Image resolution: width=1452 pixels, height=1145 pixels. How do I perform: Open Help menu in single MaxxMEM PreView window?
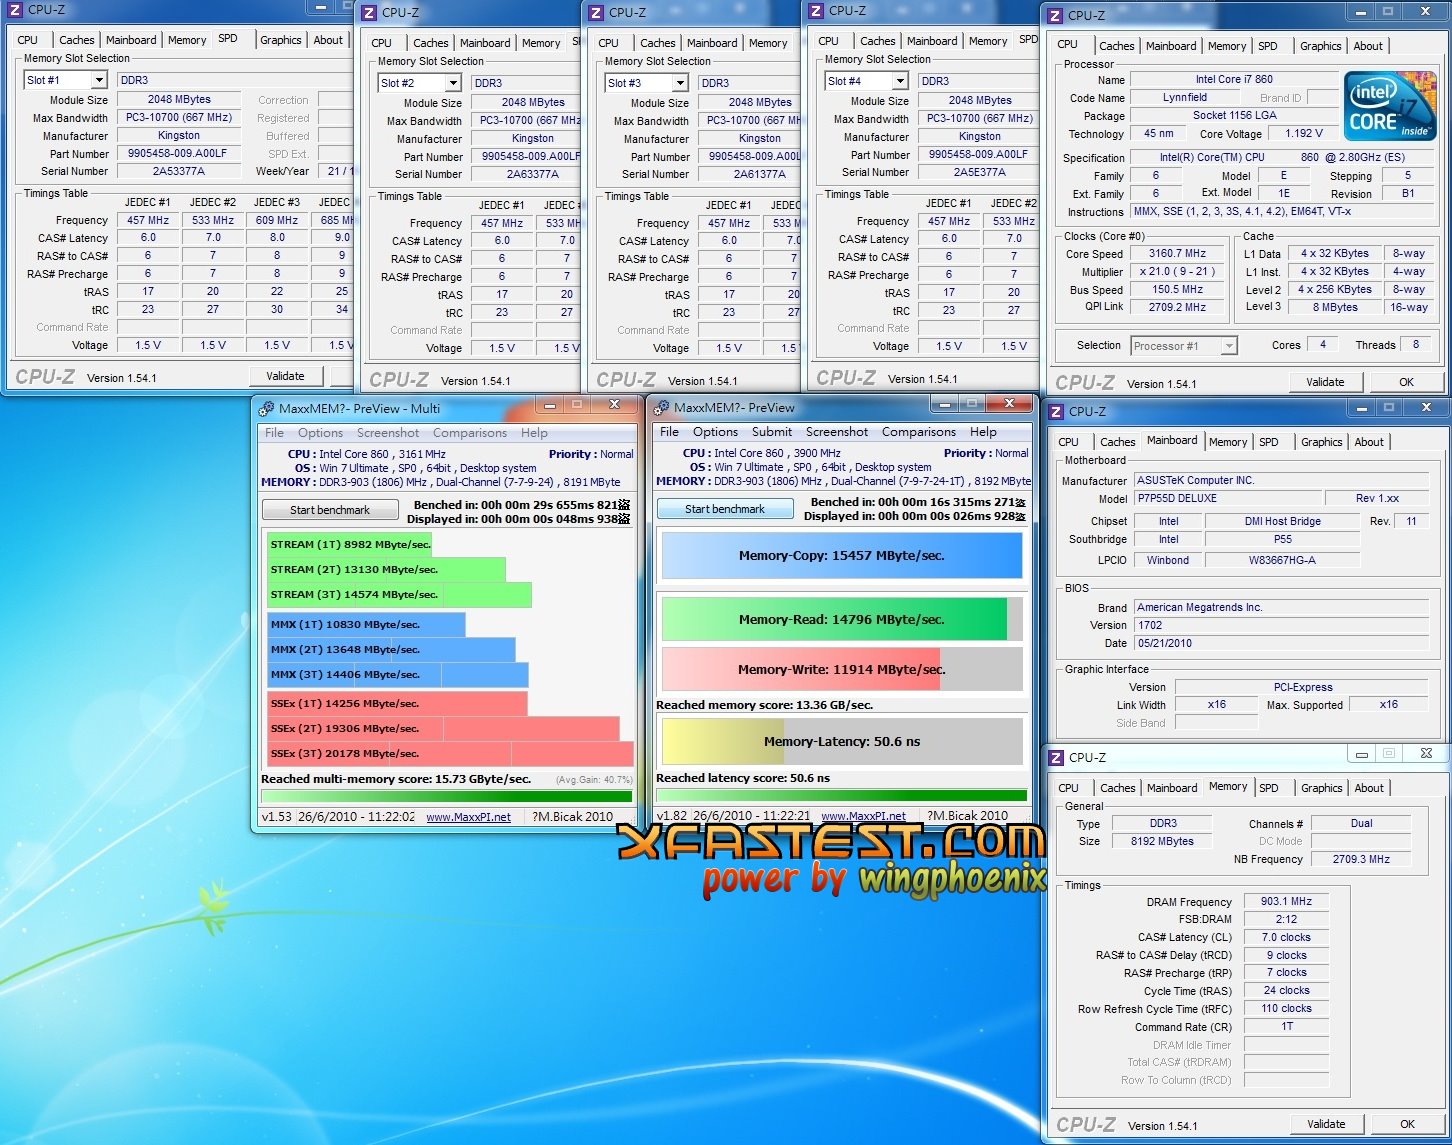(983, 432)
